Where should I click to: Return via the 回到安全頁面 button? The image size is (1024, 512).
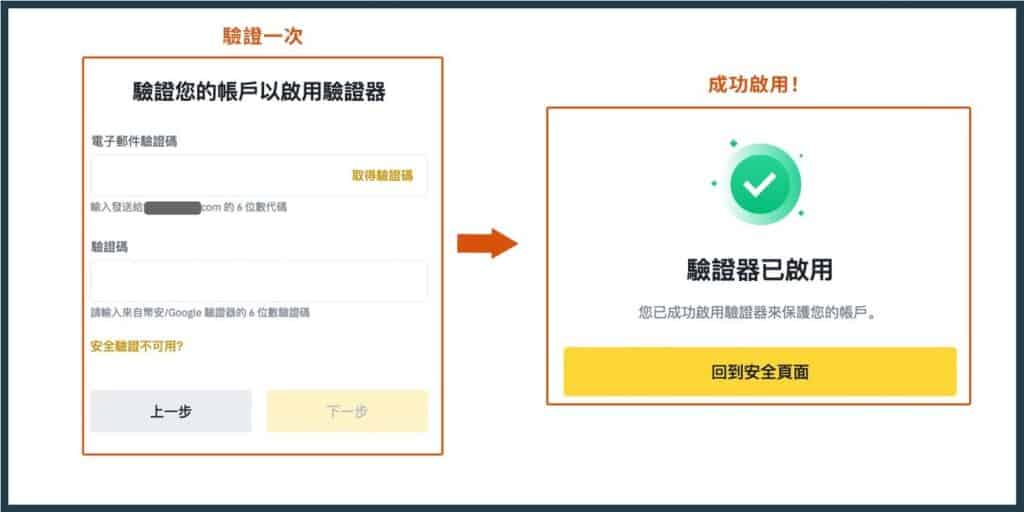coord(760,372)
